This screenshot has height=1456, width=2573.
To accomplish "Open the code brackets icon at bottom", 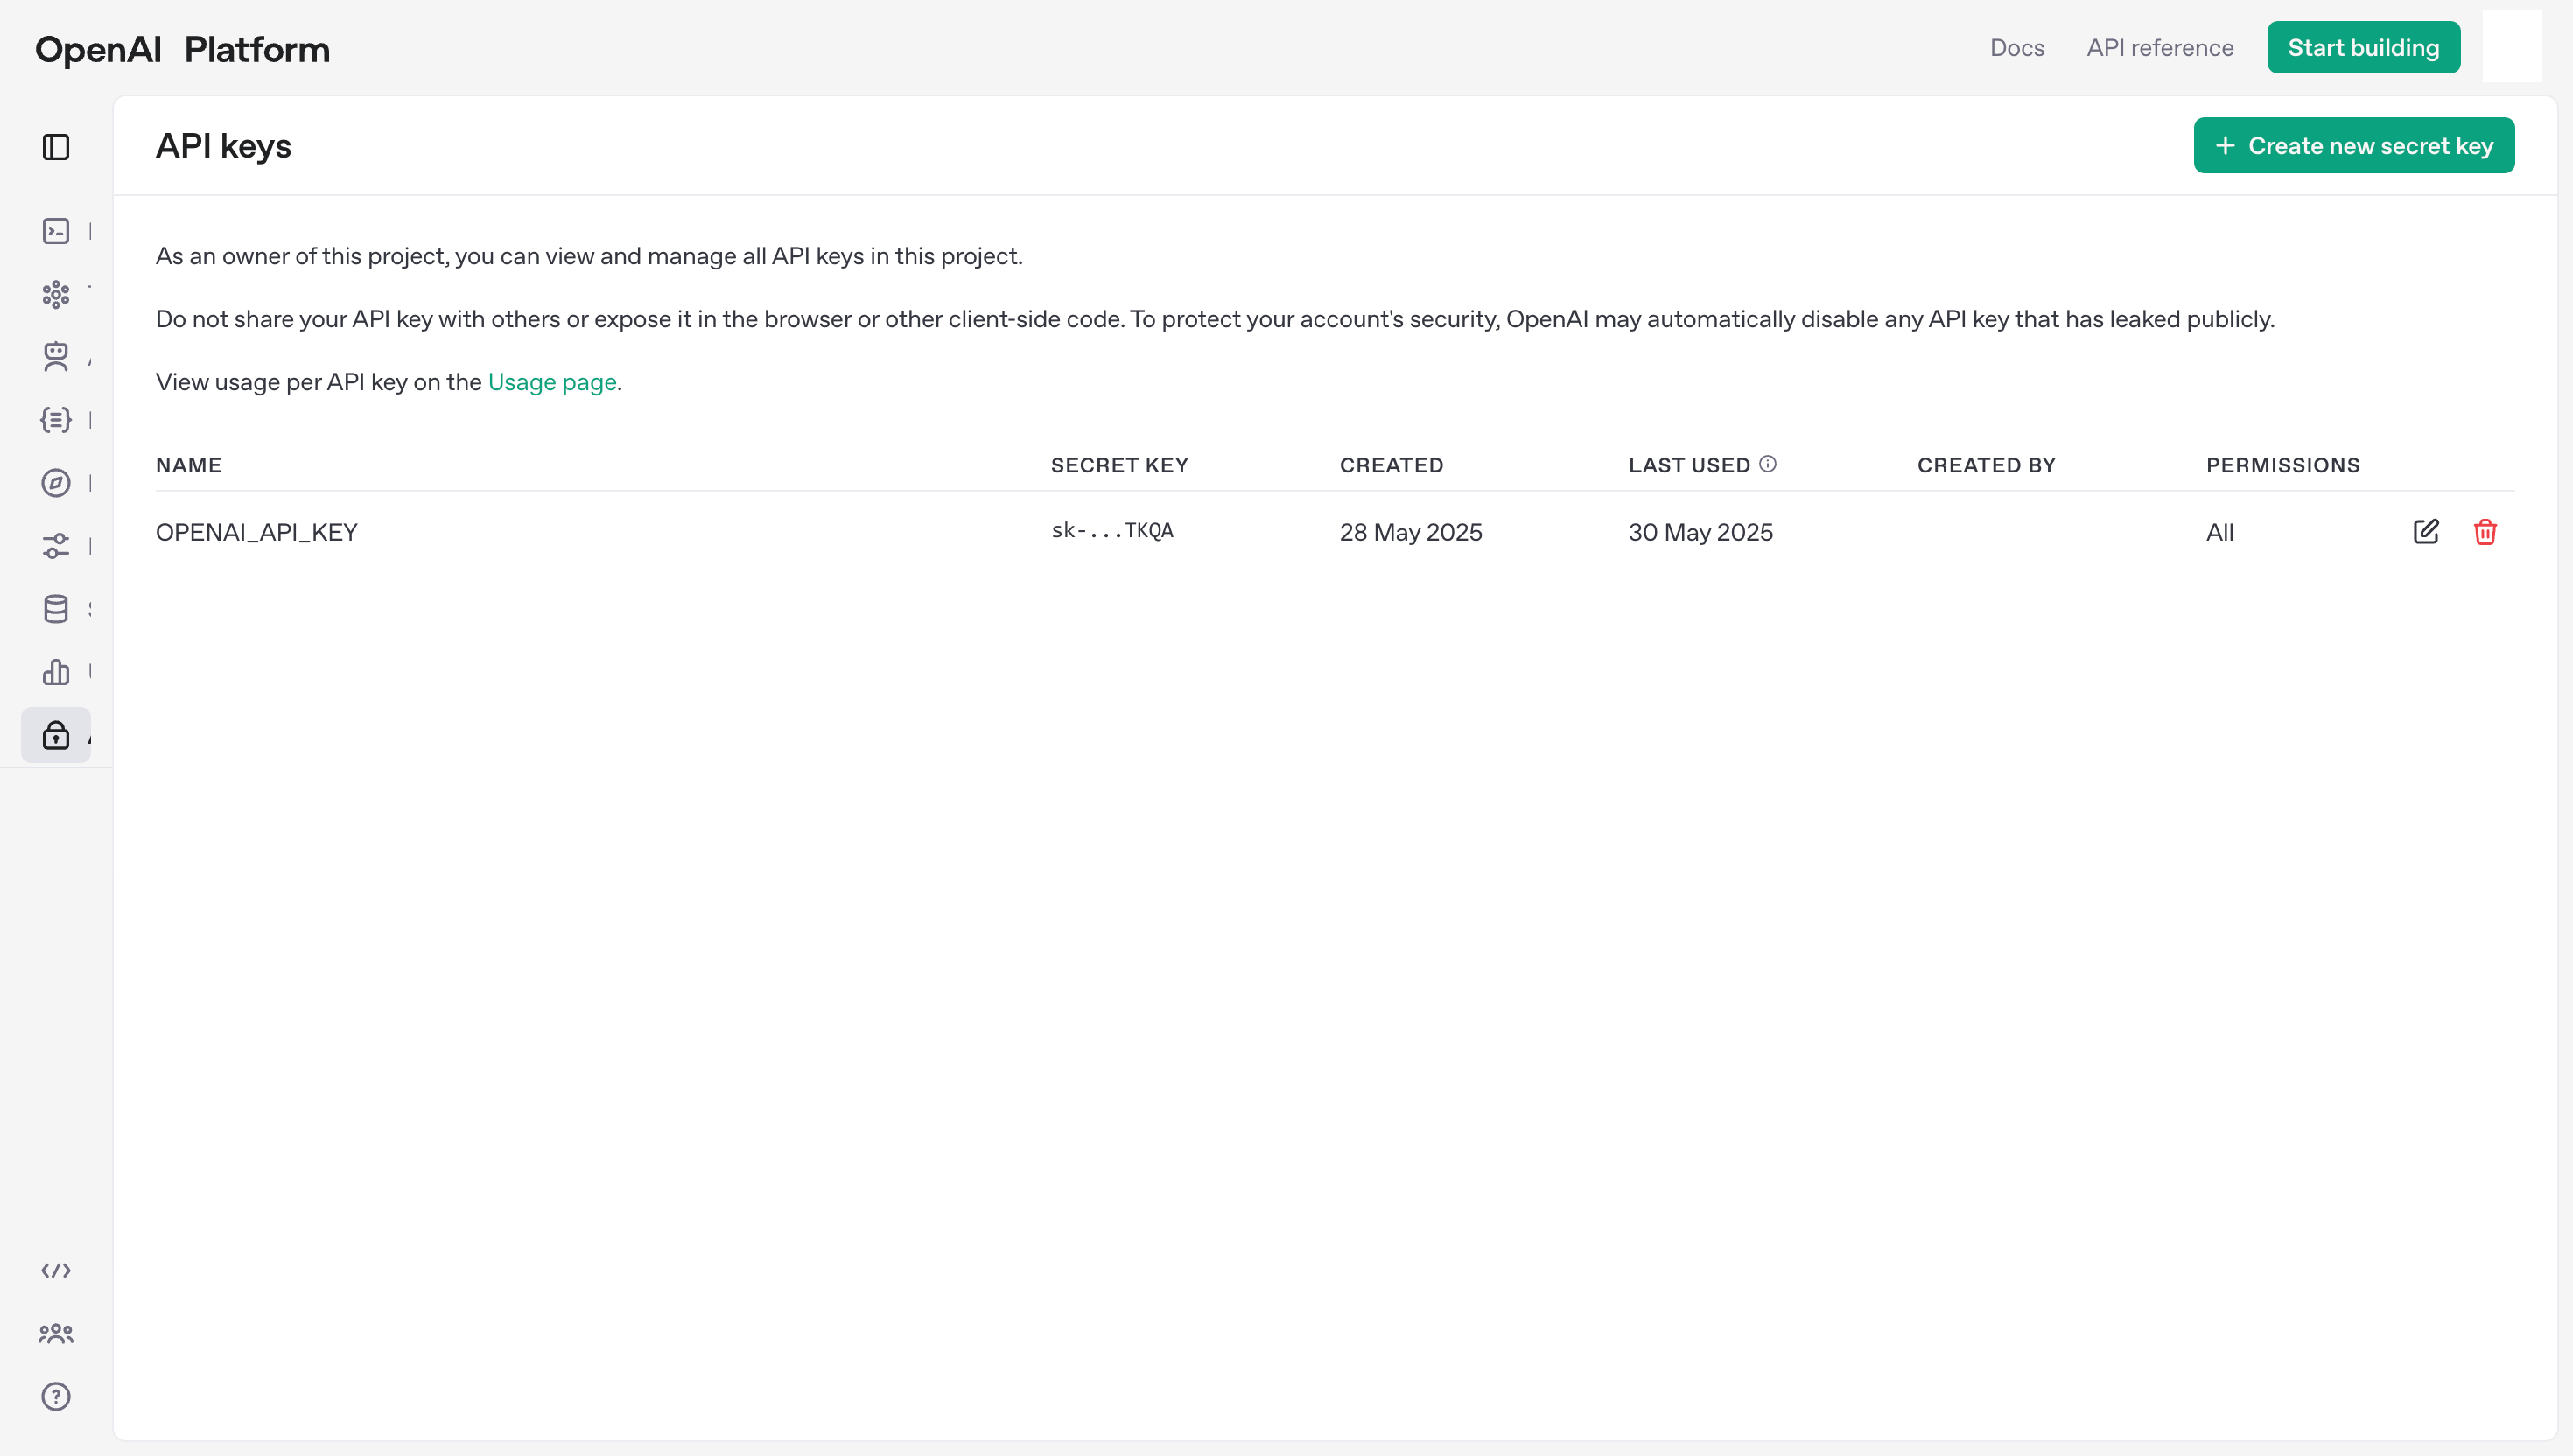I will point(56,1270).
